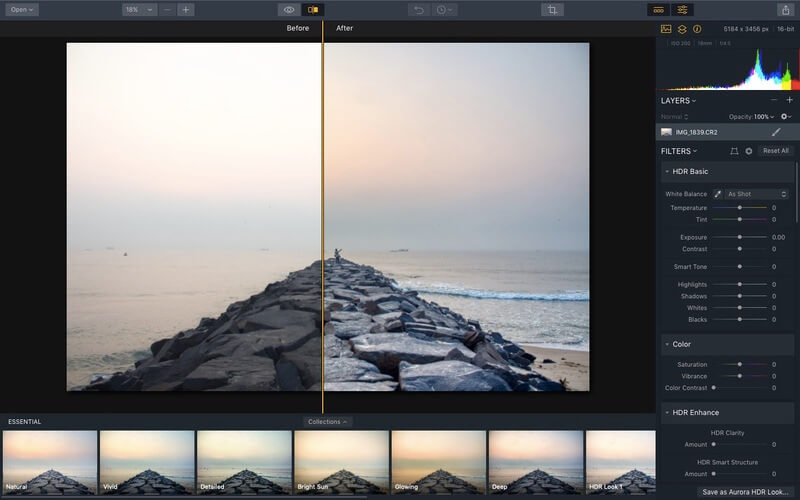This screenshot has height=500, width=800.
Task: Click the brush icon on IMG_1839.CR2 layer
Action: [776, 132]
